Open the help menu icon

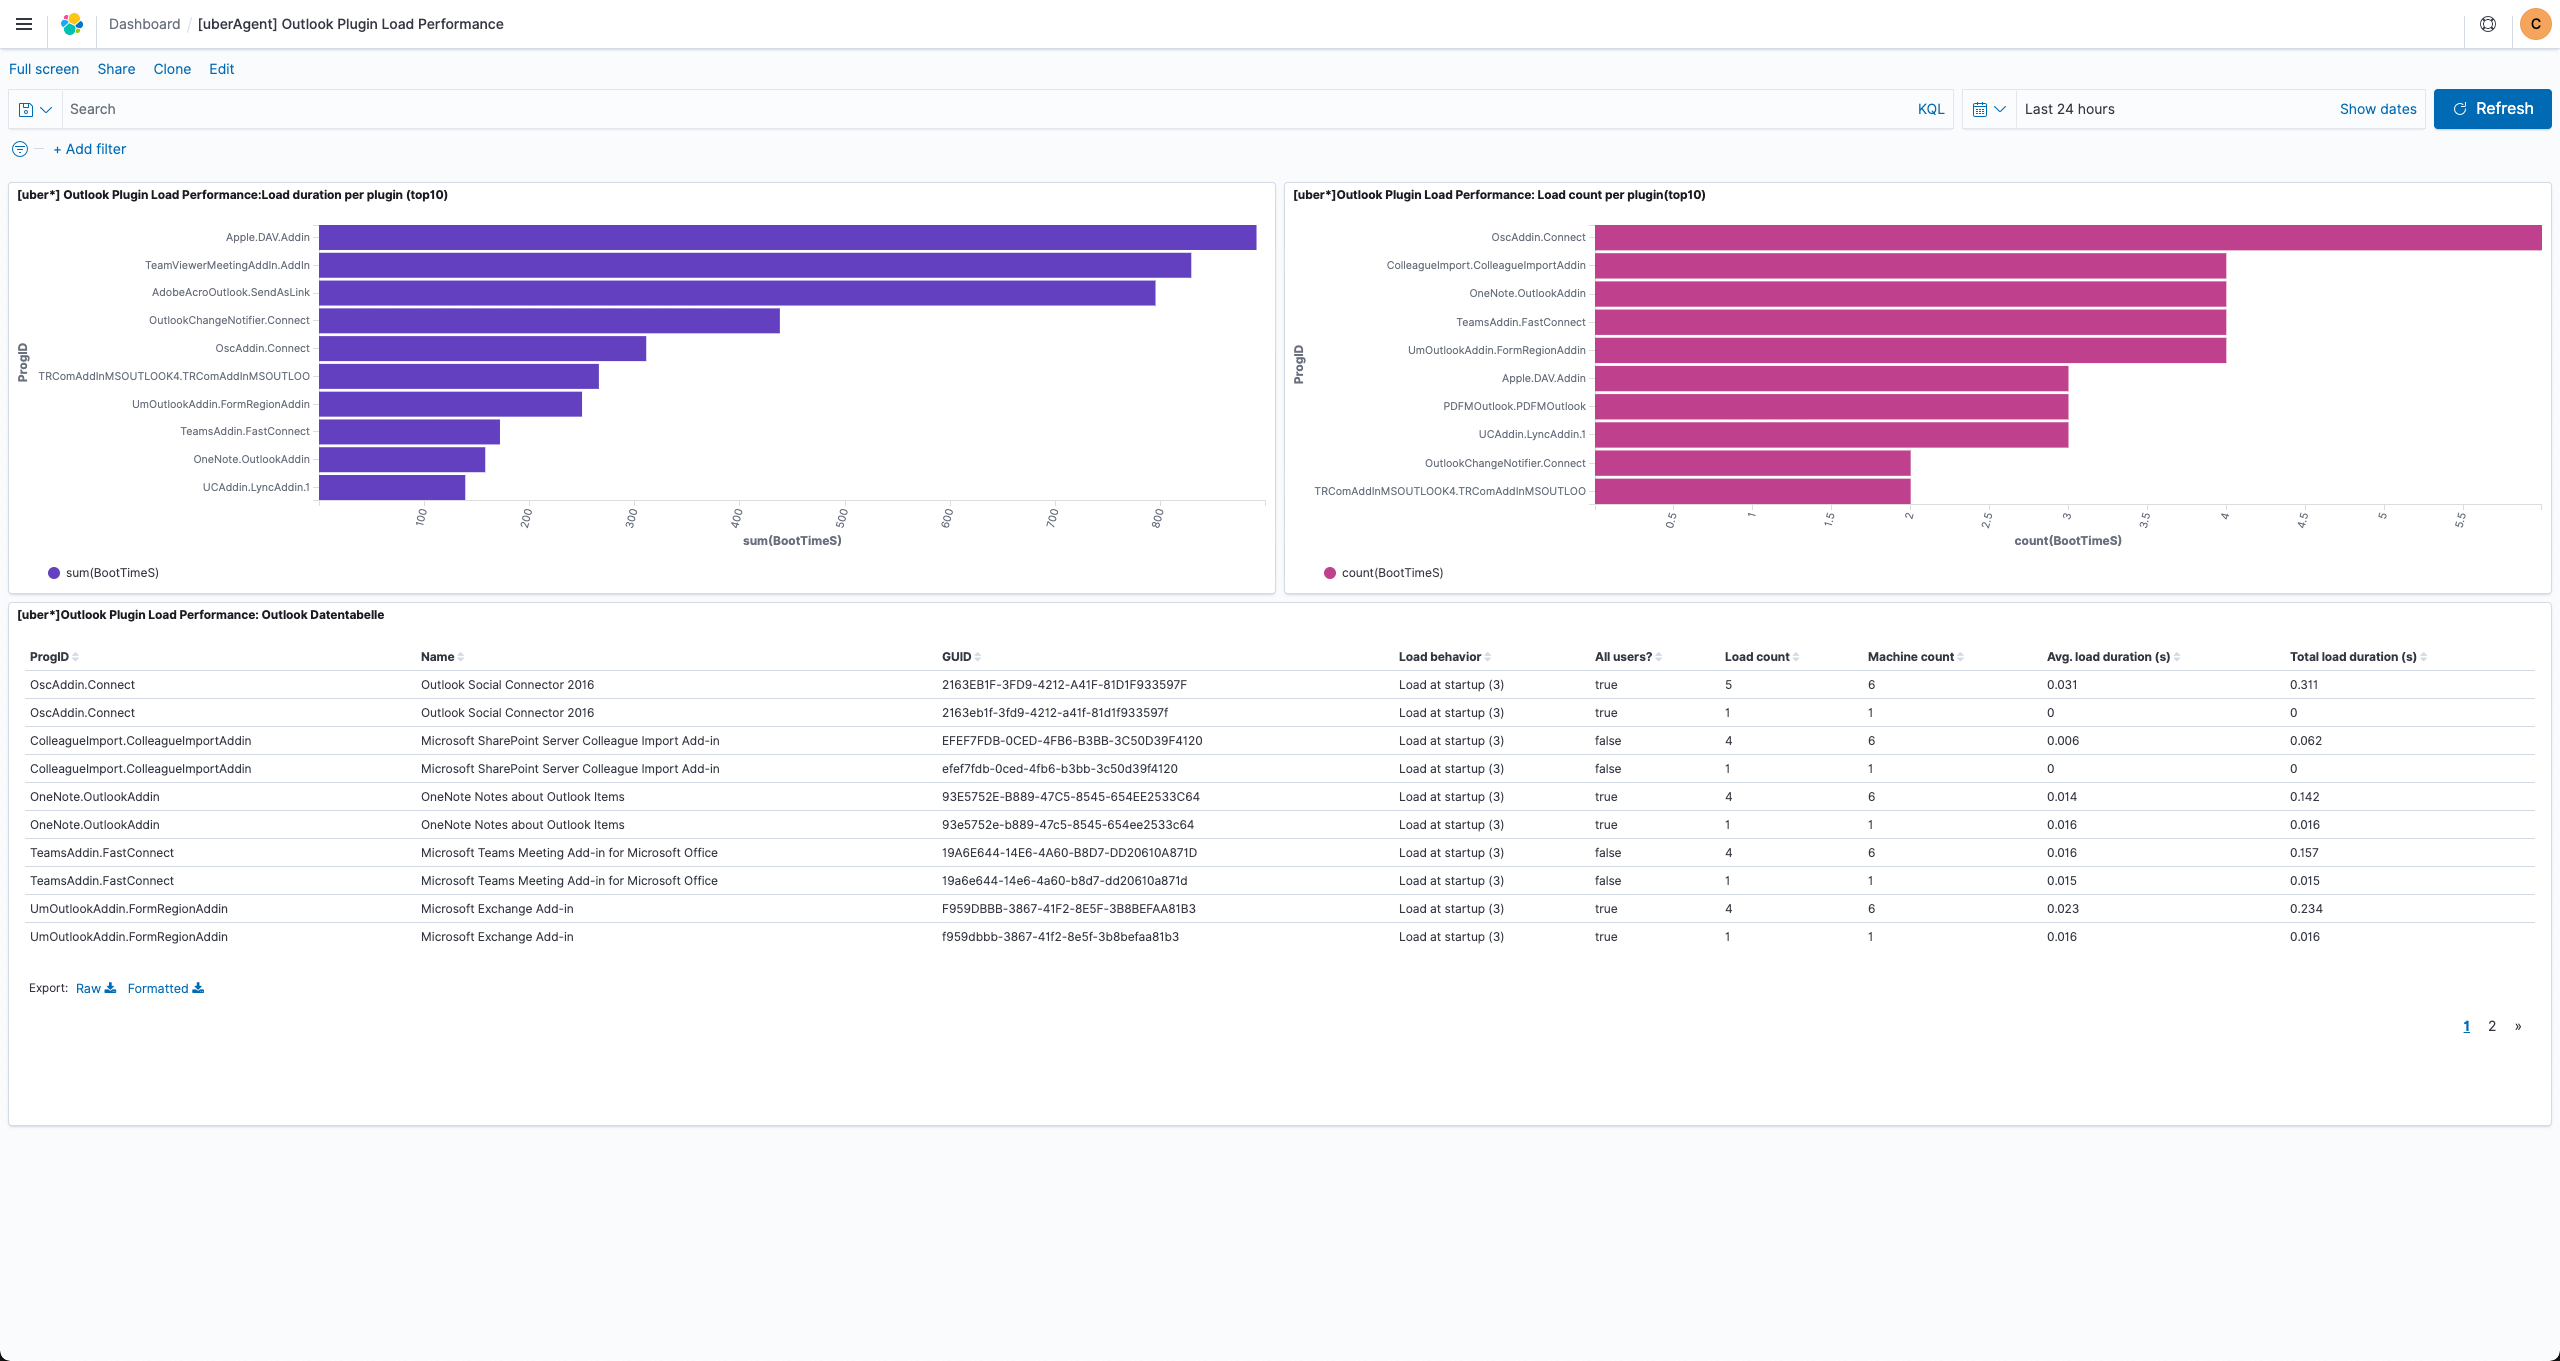[x=2488, y=24]
